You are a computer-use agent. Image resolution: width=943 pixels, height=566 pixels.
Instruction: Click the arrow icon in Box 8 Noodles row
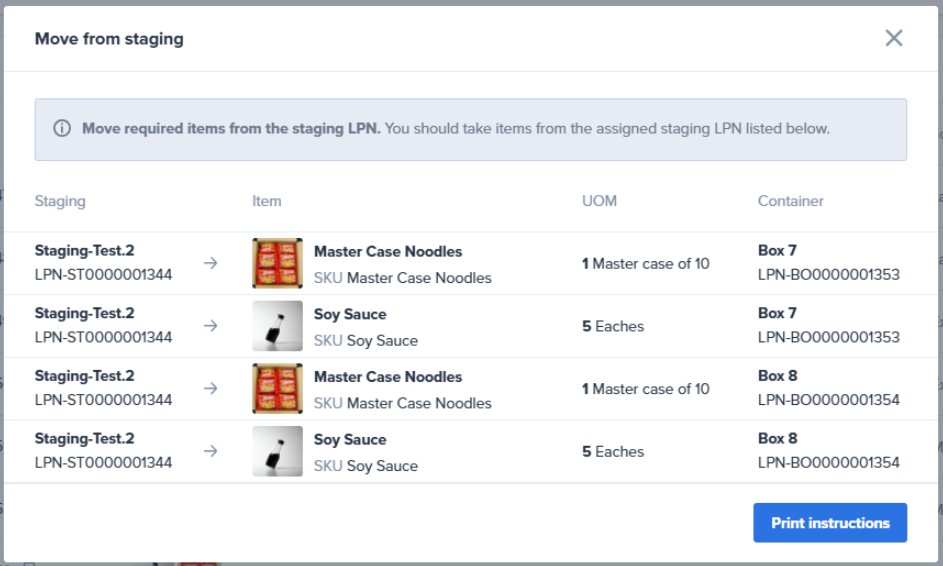pos(211,389)
